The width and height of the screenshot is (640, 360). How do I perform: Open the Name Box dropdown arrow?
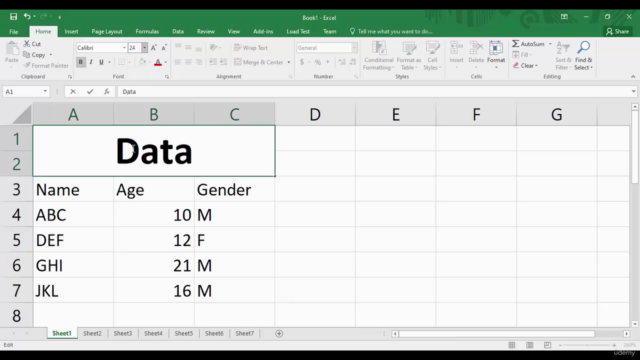coord(45,91)
